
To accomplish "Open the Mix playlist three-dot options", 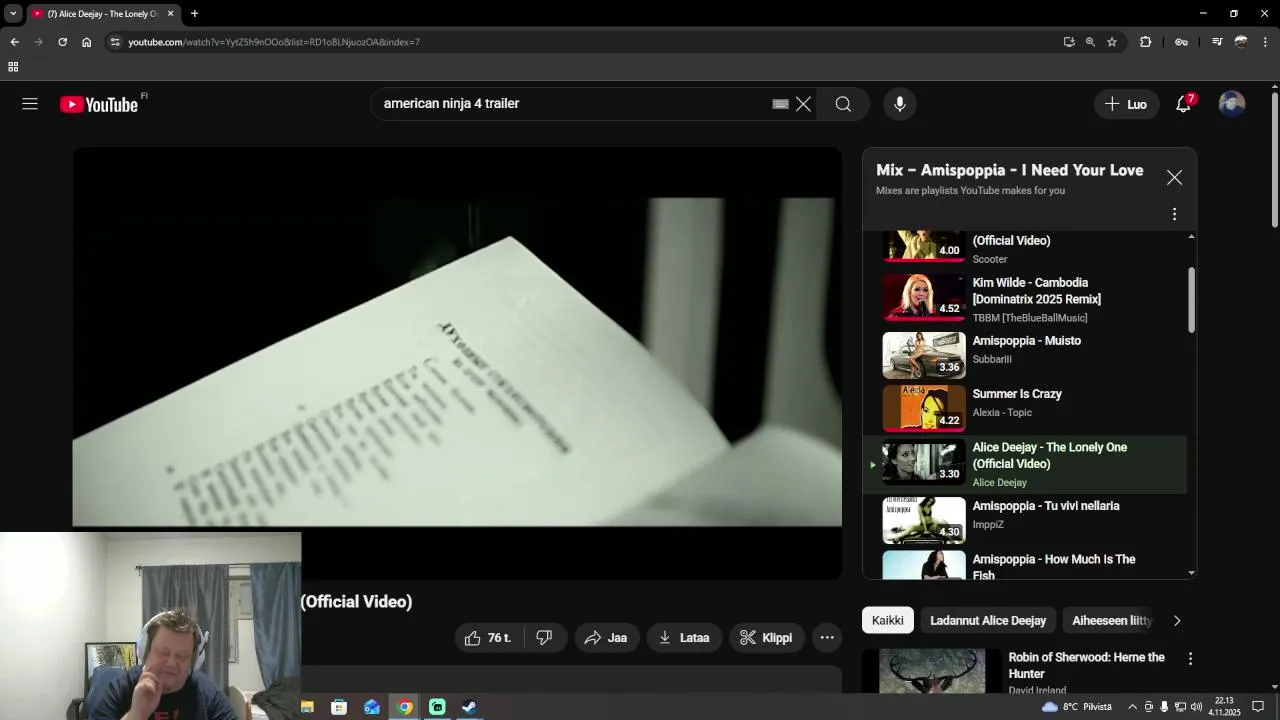I will click(x=1174, y=214).
